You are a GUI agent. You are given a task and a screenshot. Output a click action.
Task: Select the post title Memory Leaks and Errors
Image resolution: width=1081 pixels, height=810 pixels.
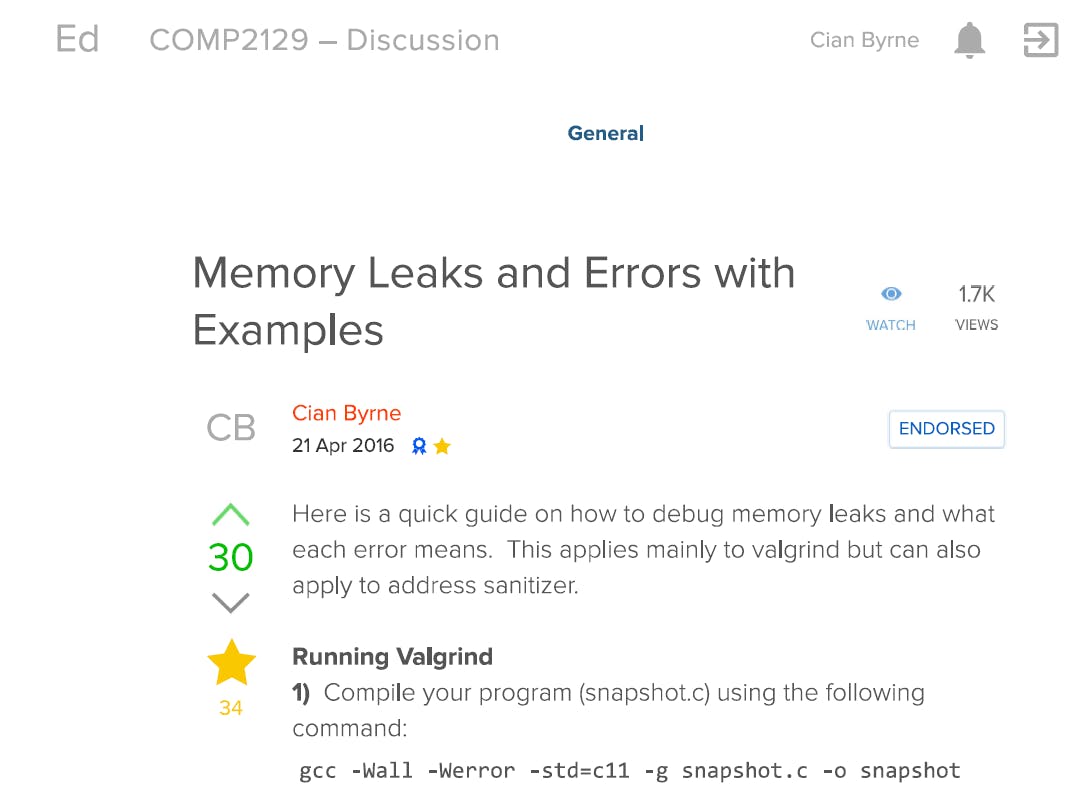pyautogui.click(x=494, y=300)
